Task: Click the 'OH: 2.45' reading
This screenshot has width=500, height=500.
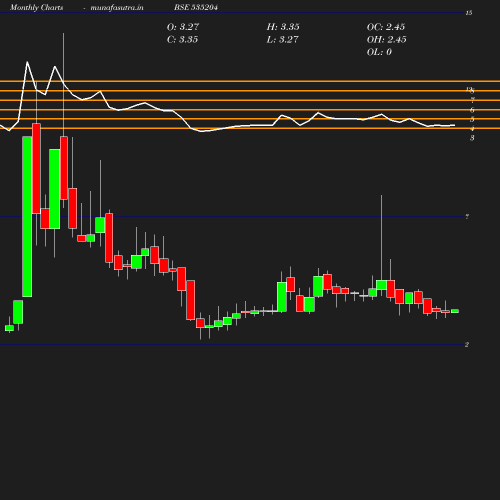Action: [x=387, y=40]
